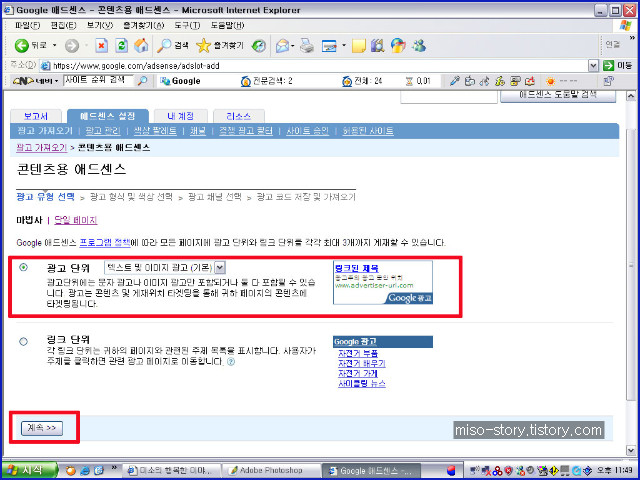
Task: Click the yellow note icon in toolbar
Action: click(358, 45)
